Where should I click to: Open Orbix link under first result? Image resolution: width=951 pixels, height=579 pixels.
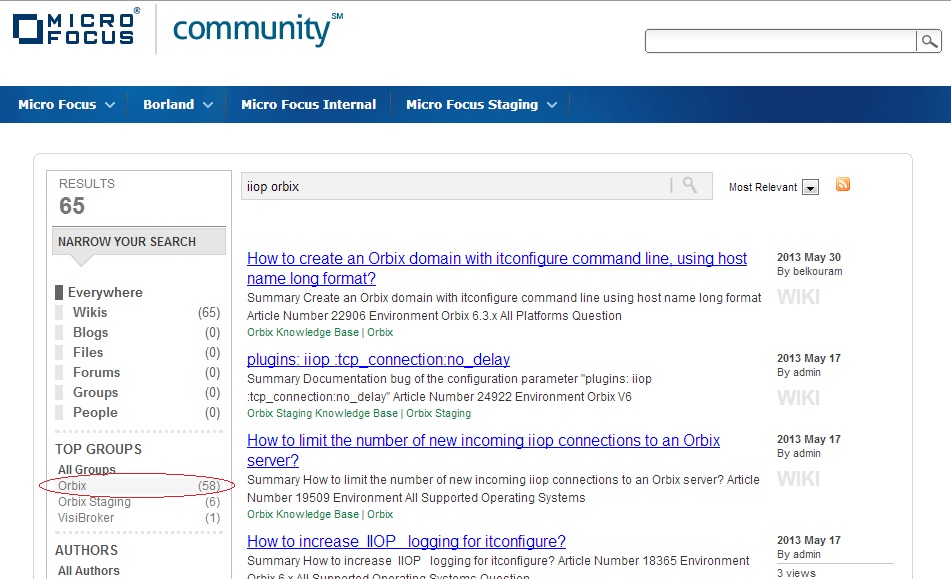(380, 332)
